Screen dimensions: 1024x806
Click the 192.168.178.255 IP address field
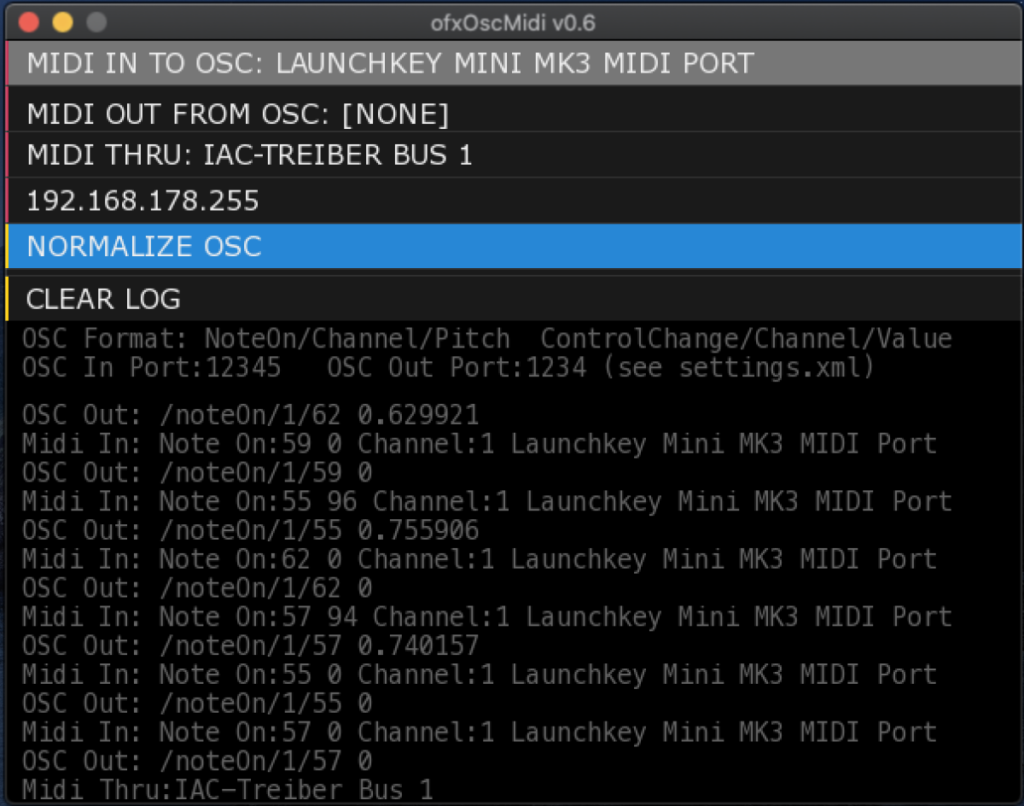click(x=514, y=201)
